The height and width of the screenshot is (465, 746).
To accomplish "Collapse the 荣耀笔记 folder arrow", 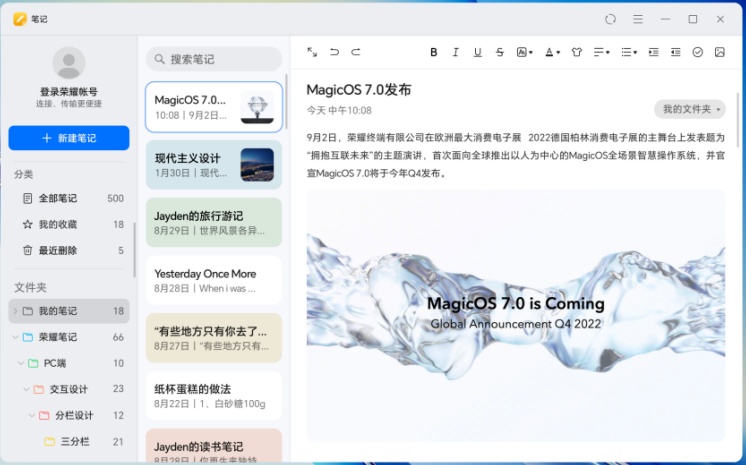I will point(15,337).
